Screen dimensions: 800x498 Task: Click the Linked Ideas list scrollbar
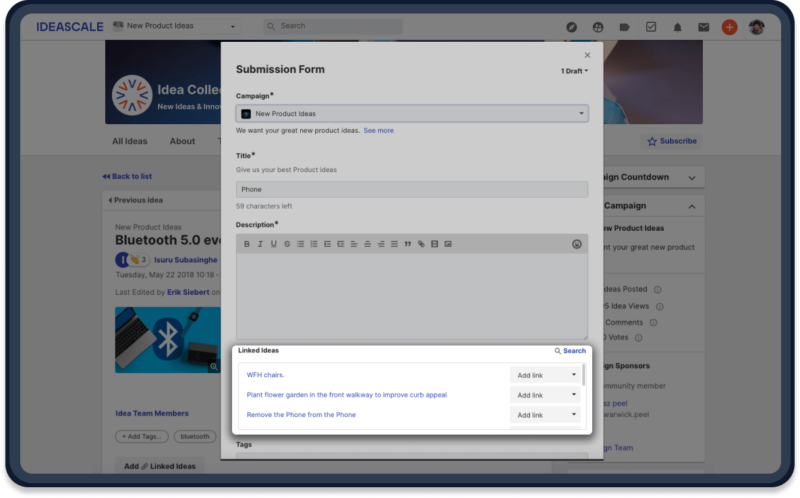click(584, 378)
